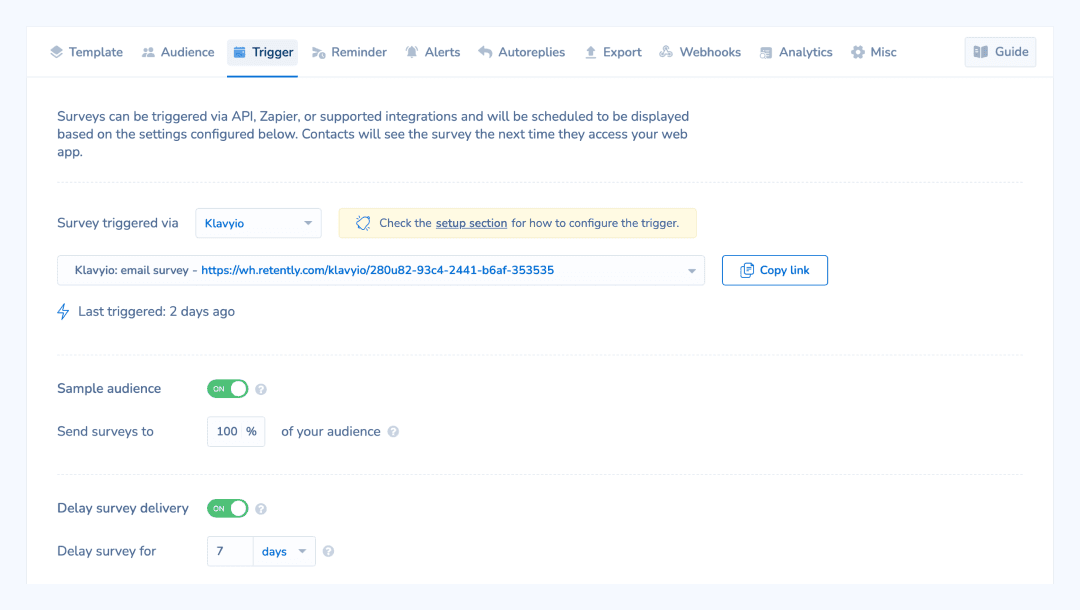Toggle off Delay survey delivery switch

pos(227,509)
